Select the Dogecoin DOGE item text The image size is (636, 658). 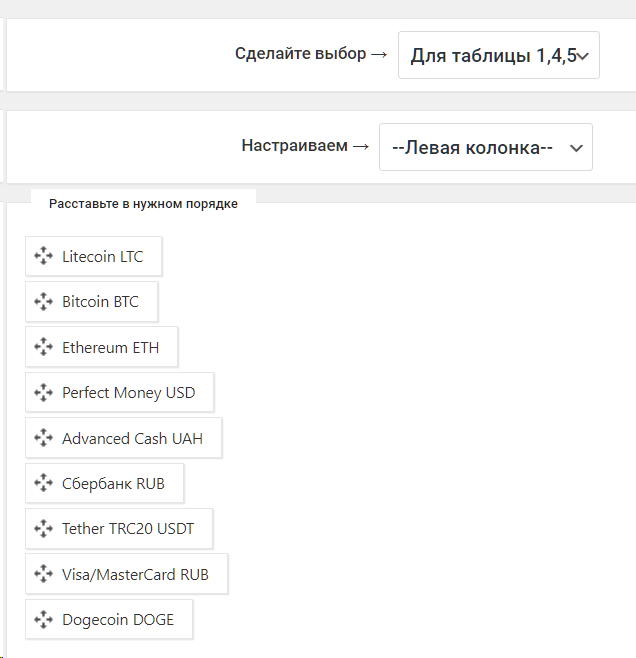click(x=118, y=619)
